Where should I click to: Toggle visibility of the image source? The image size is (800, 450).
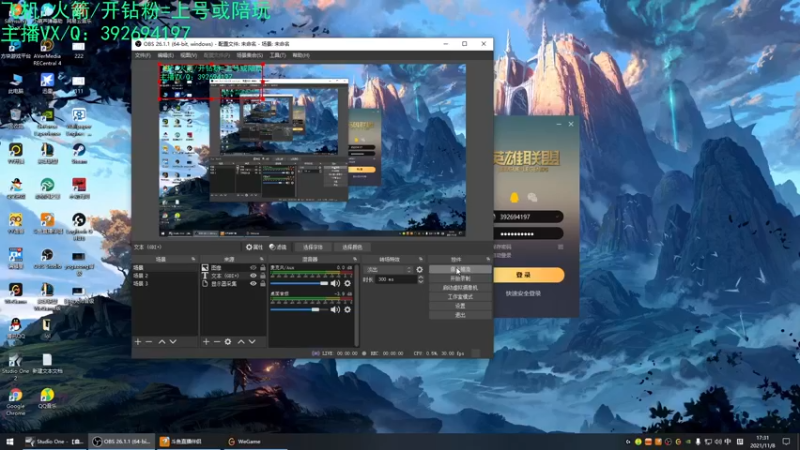(x=253, y=267)
